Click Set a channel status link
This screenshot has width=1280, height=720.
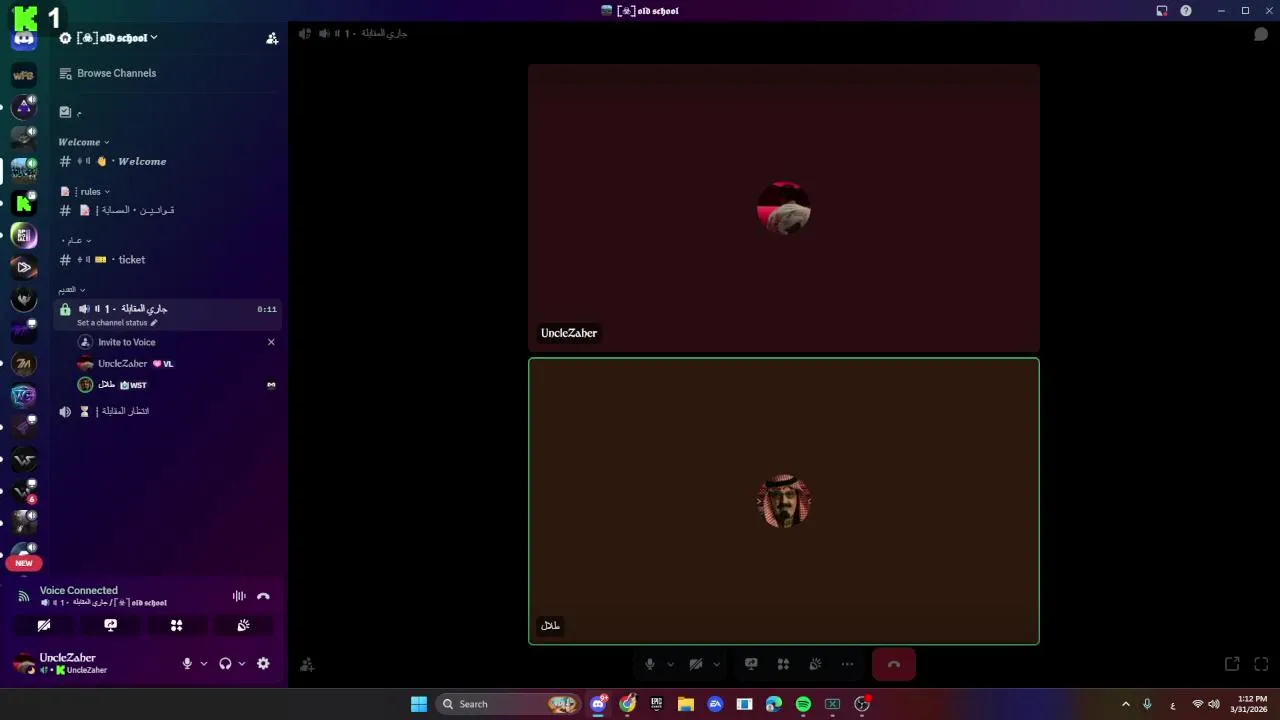117,323
